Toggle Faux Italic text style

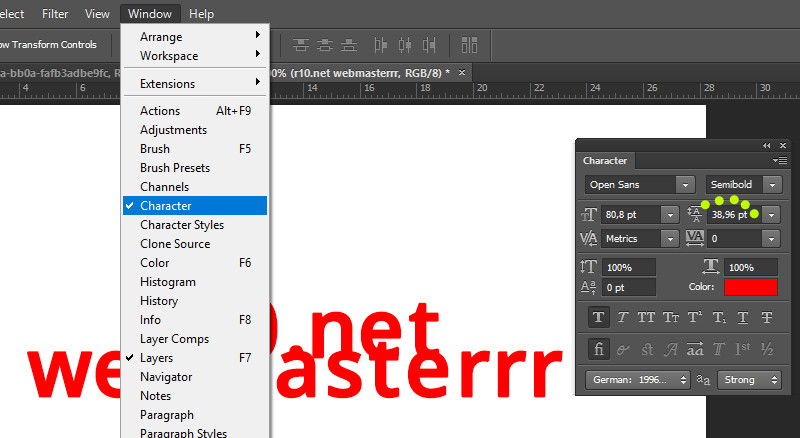click(622, 318)
